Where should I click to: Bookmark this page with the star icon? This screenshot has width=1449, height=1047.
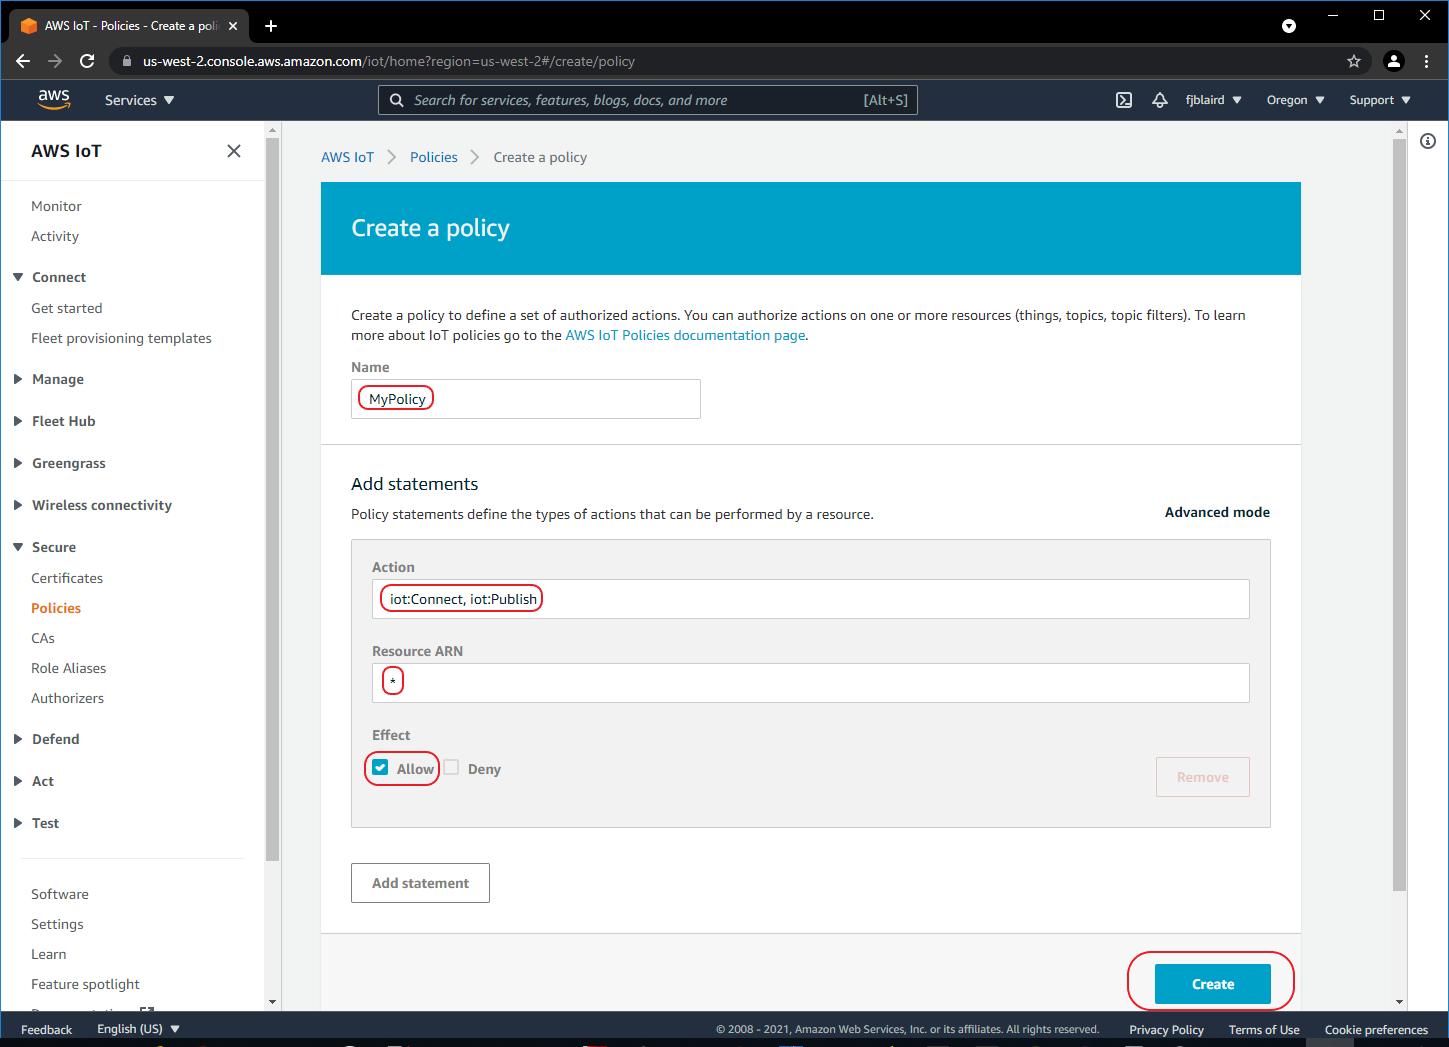(x=1354, y=61)
